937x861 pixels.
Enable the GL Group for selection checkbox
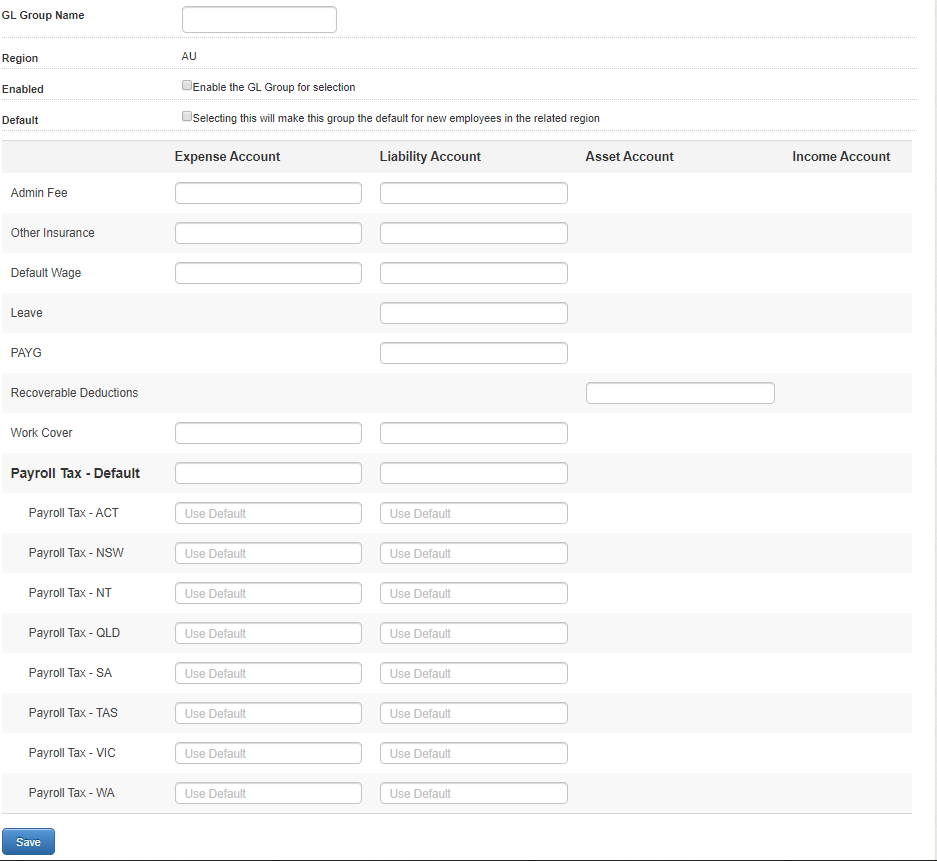pyautogui.click(x=187, y=87)
